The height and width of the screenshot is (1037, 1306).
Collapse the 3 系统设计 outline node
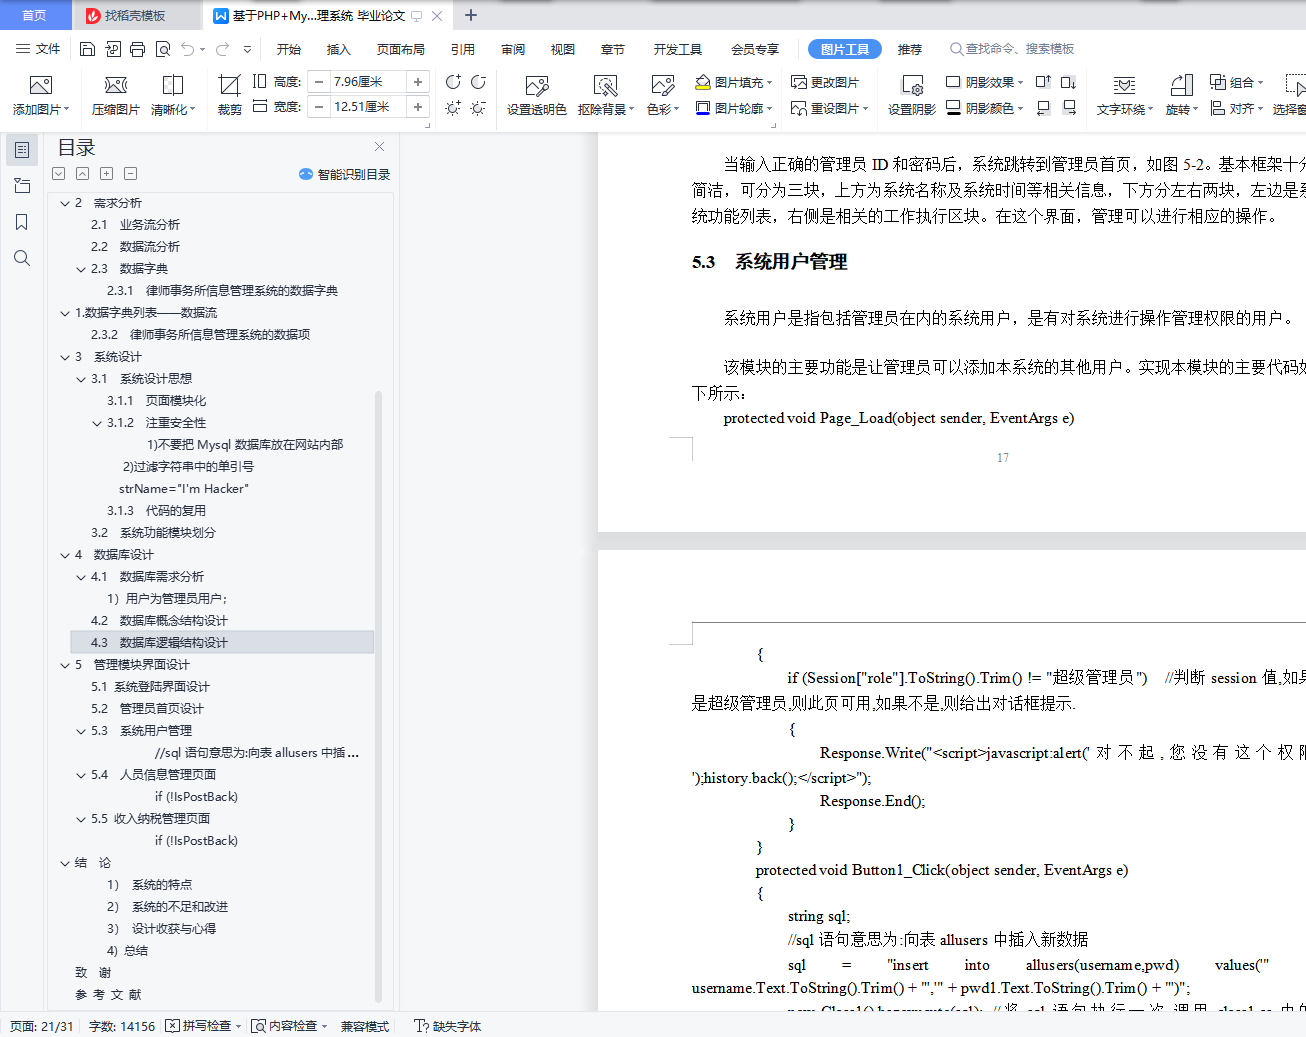pos(65,357)
